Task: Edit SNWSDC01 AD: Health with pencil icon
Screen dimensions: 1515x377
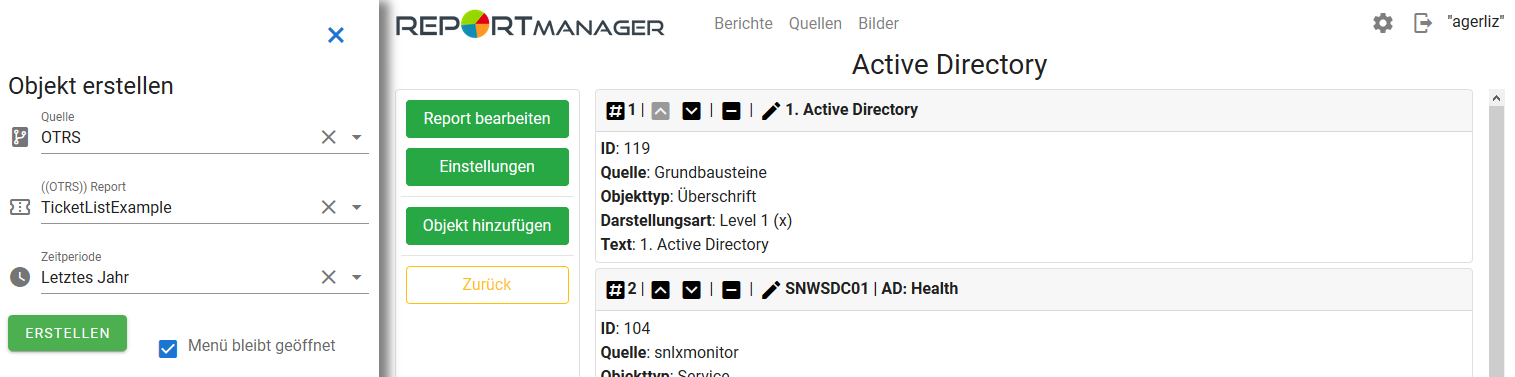Action: (x=771, y=289)
